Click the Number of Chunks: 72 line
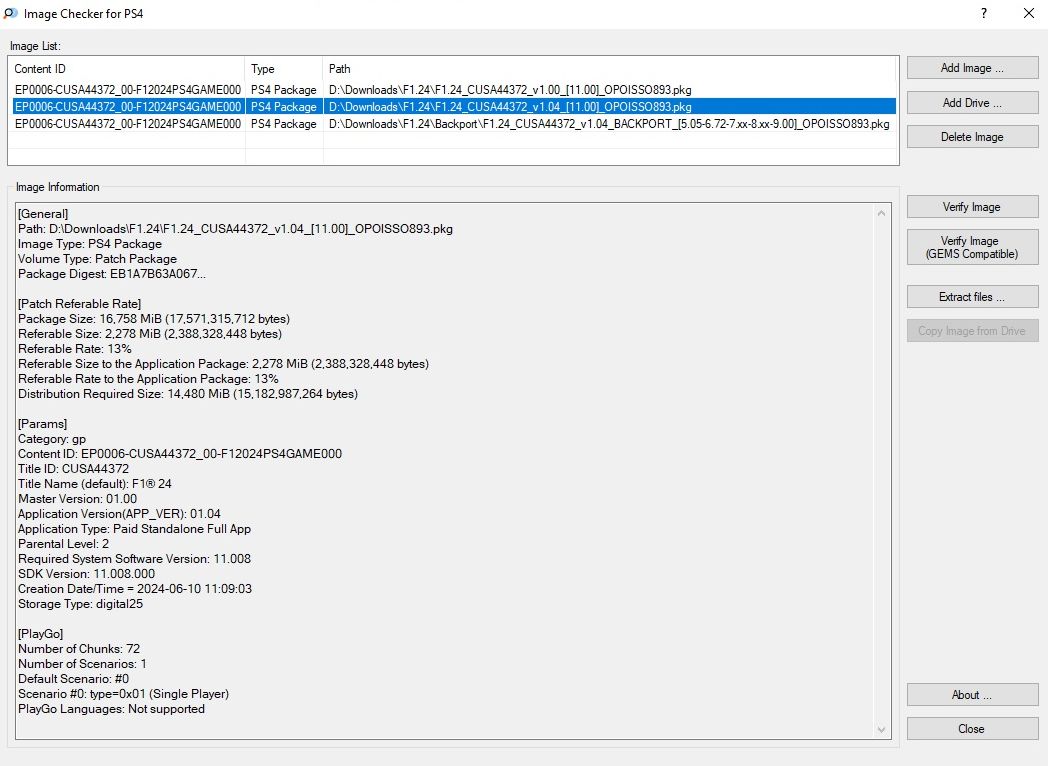 tap(79, 649)
